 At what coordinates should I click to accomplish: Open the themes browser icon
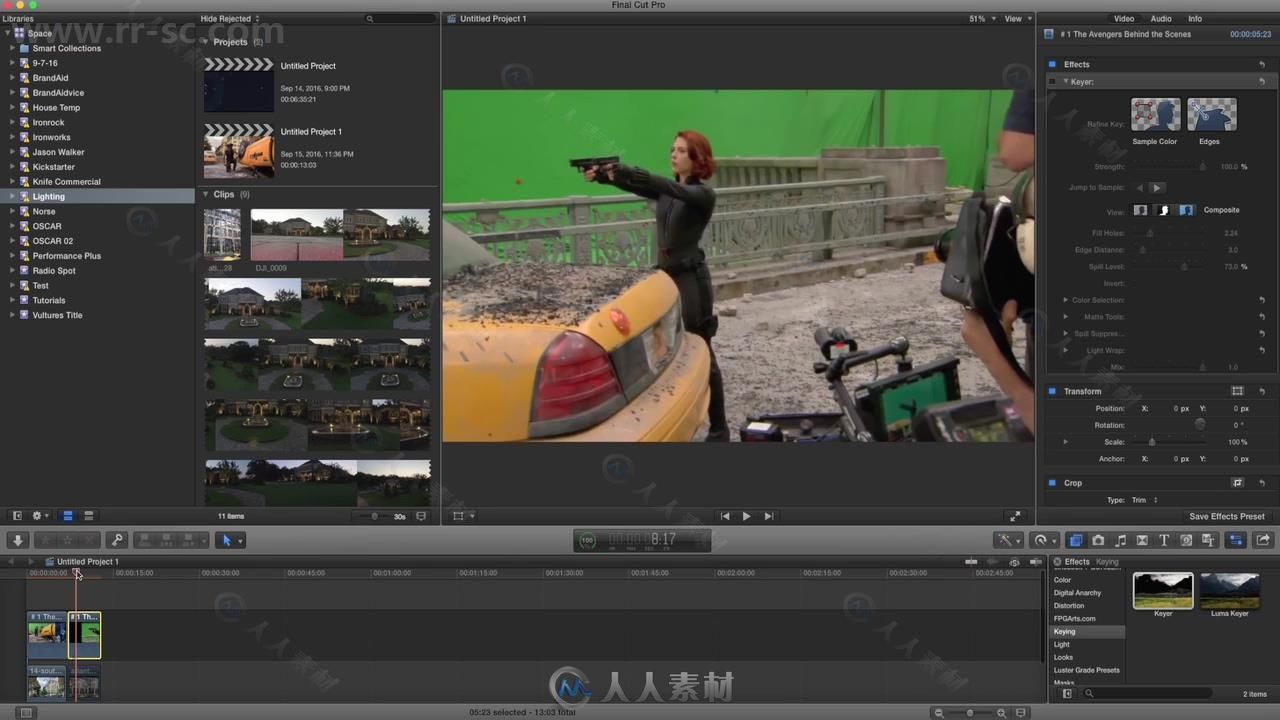[1208, 540]
